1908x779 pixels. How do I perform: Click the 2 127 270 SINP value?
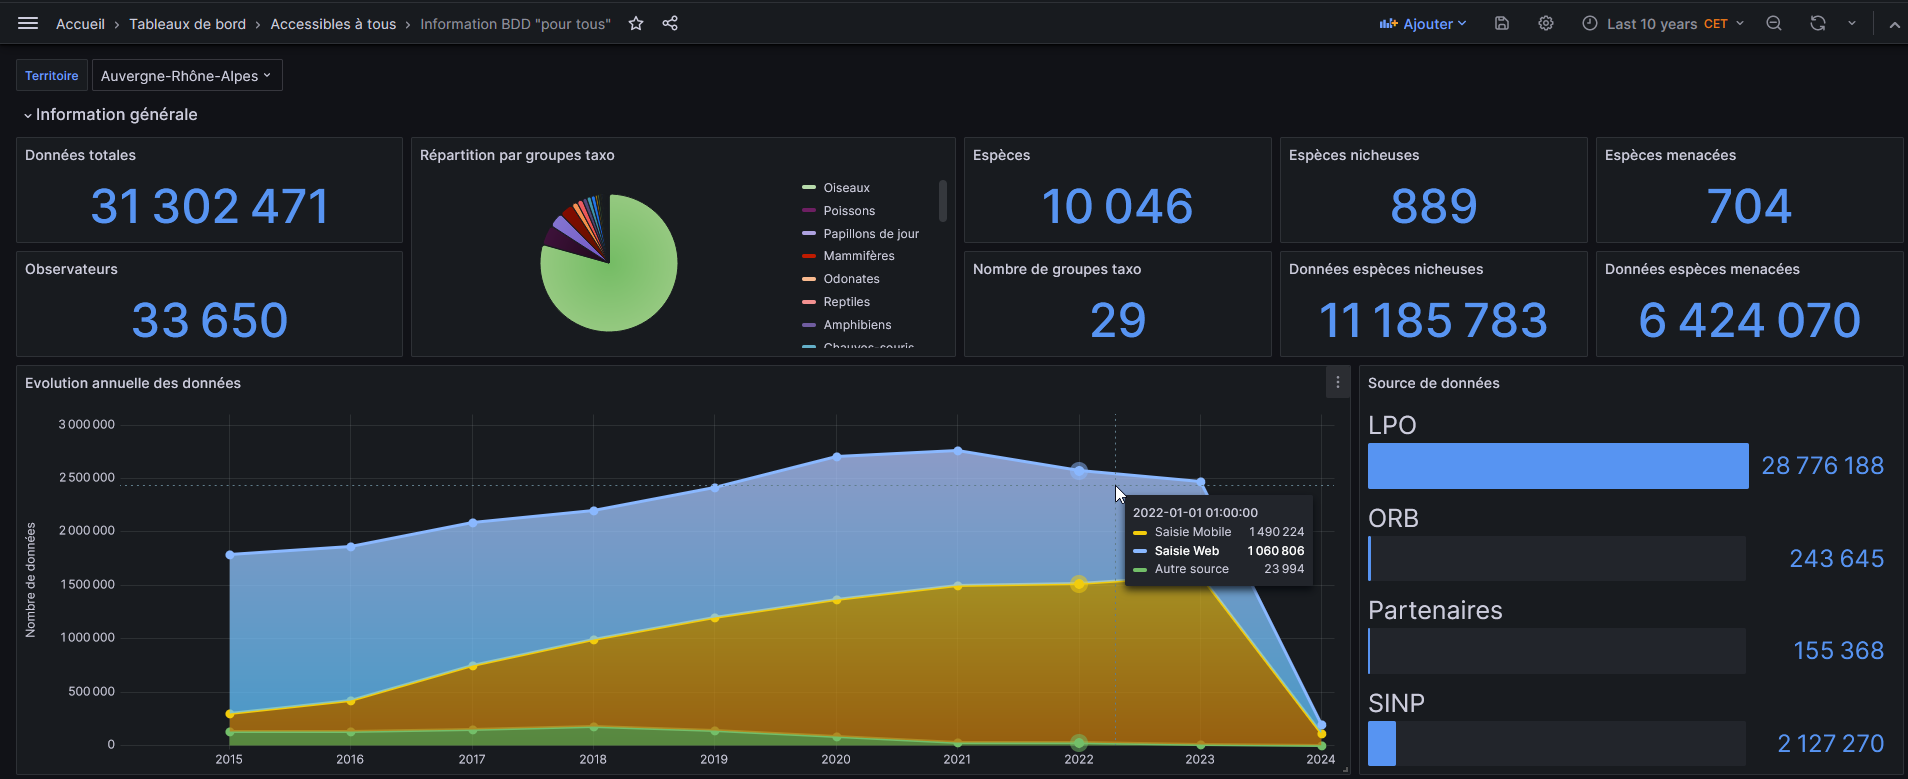[1830, 744]
